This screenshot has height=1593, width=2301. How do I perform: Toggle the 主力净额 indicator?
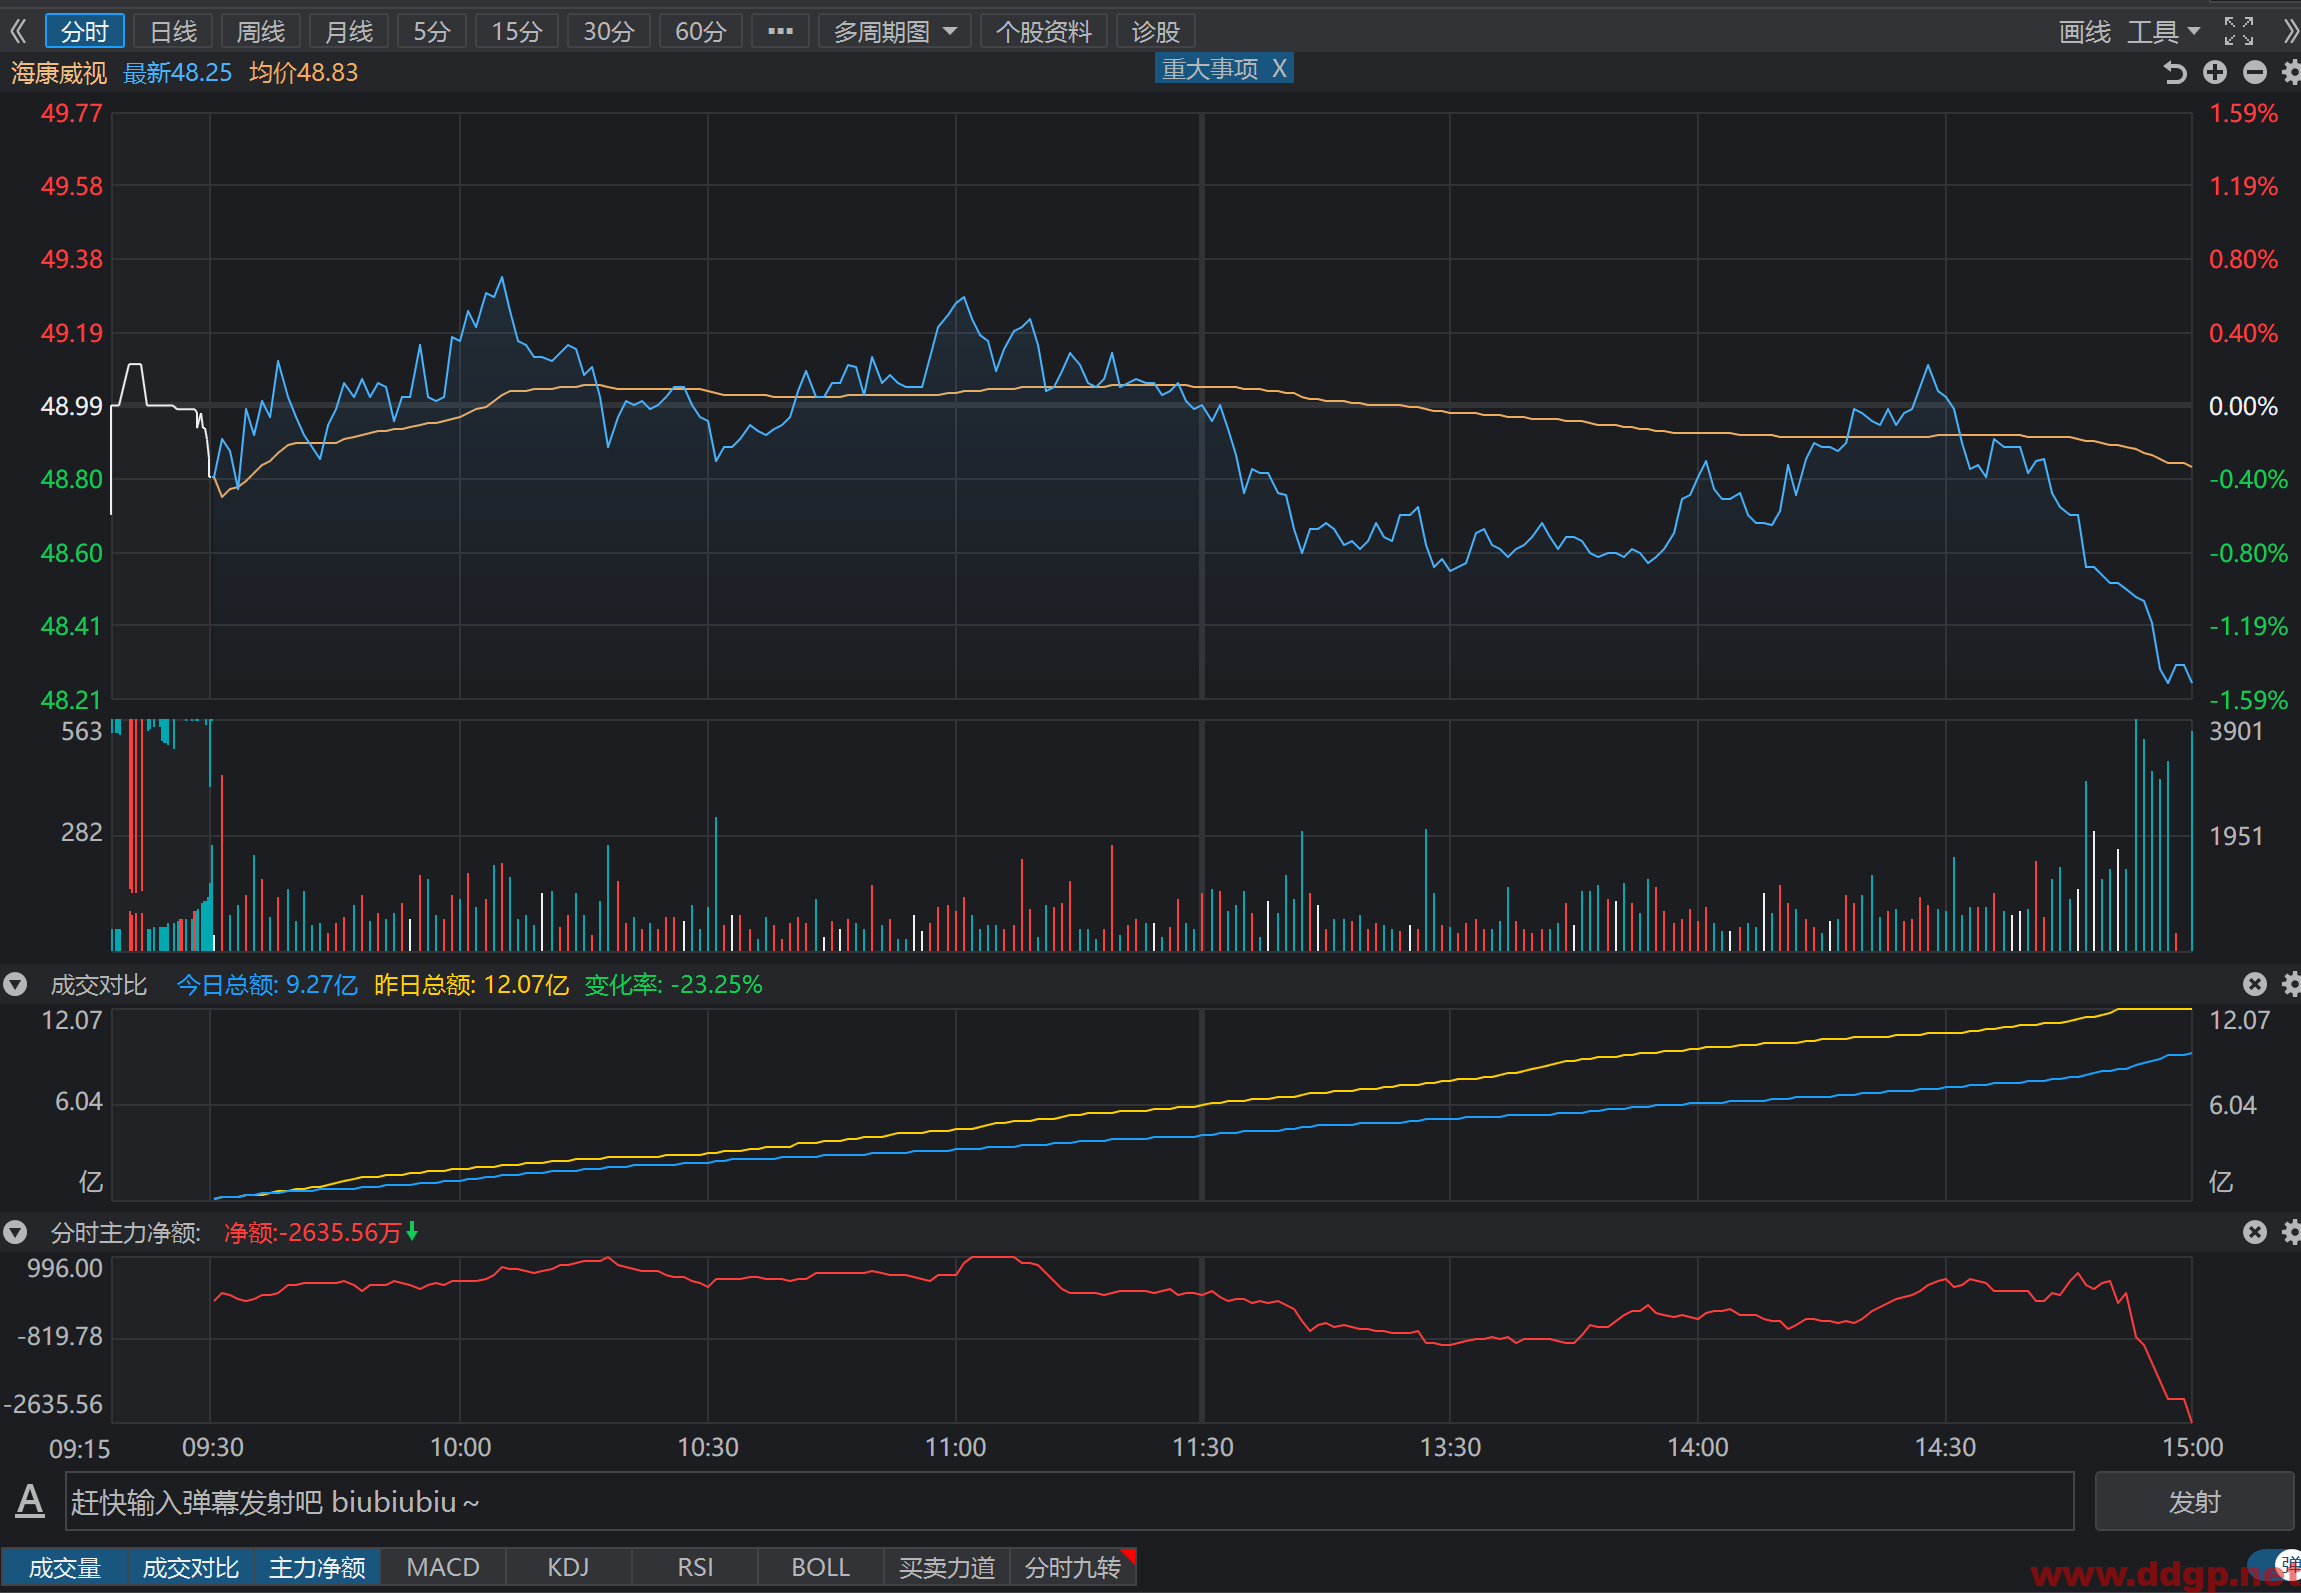click(317, 1567)
